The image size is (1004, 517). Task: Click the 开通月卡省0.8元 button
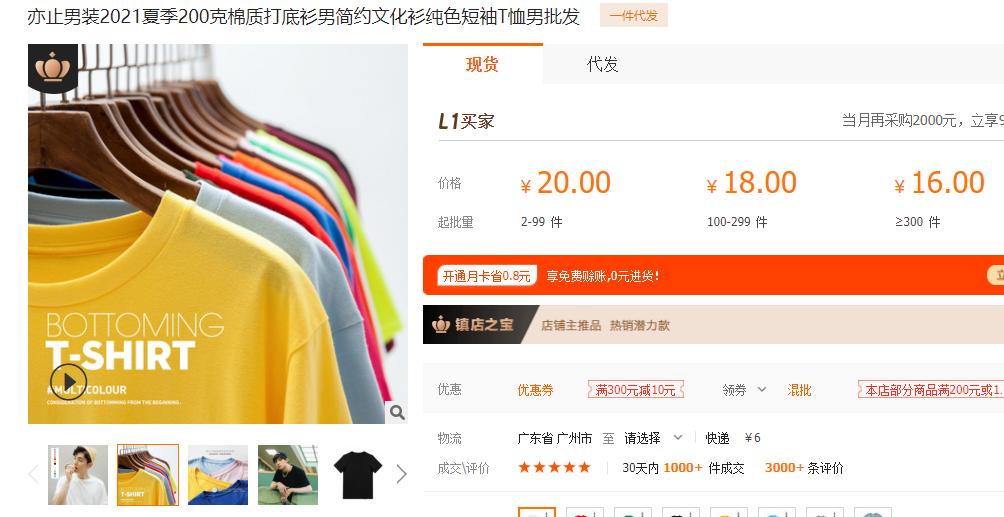pos(487,276)
